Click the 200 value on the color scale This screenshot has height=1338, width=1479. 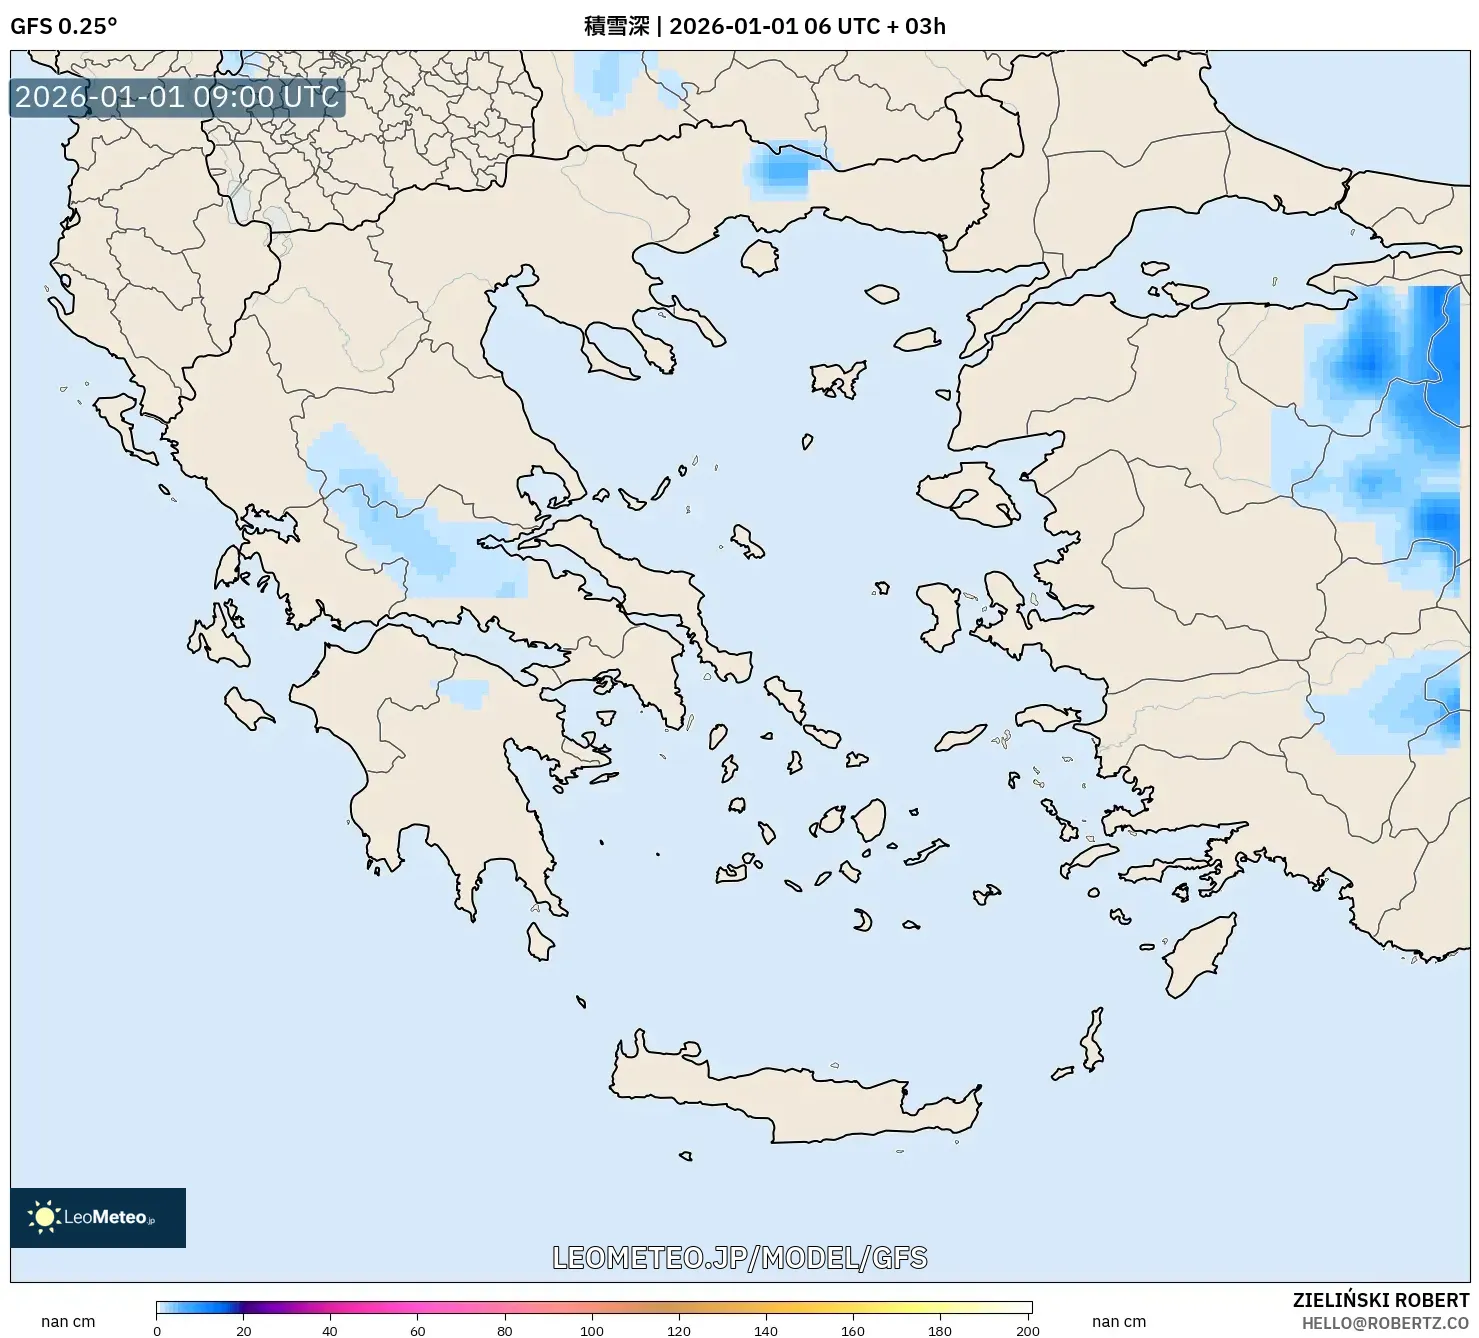1026,1330
